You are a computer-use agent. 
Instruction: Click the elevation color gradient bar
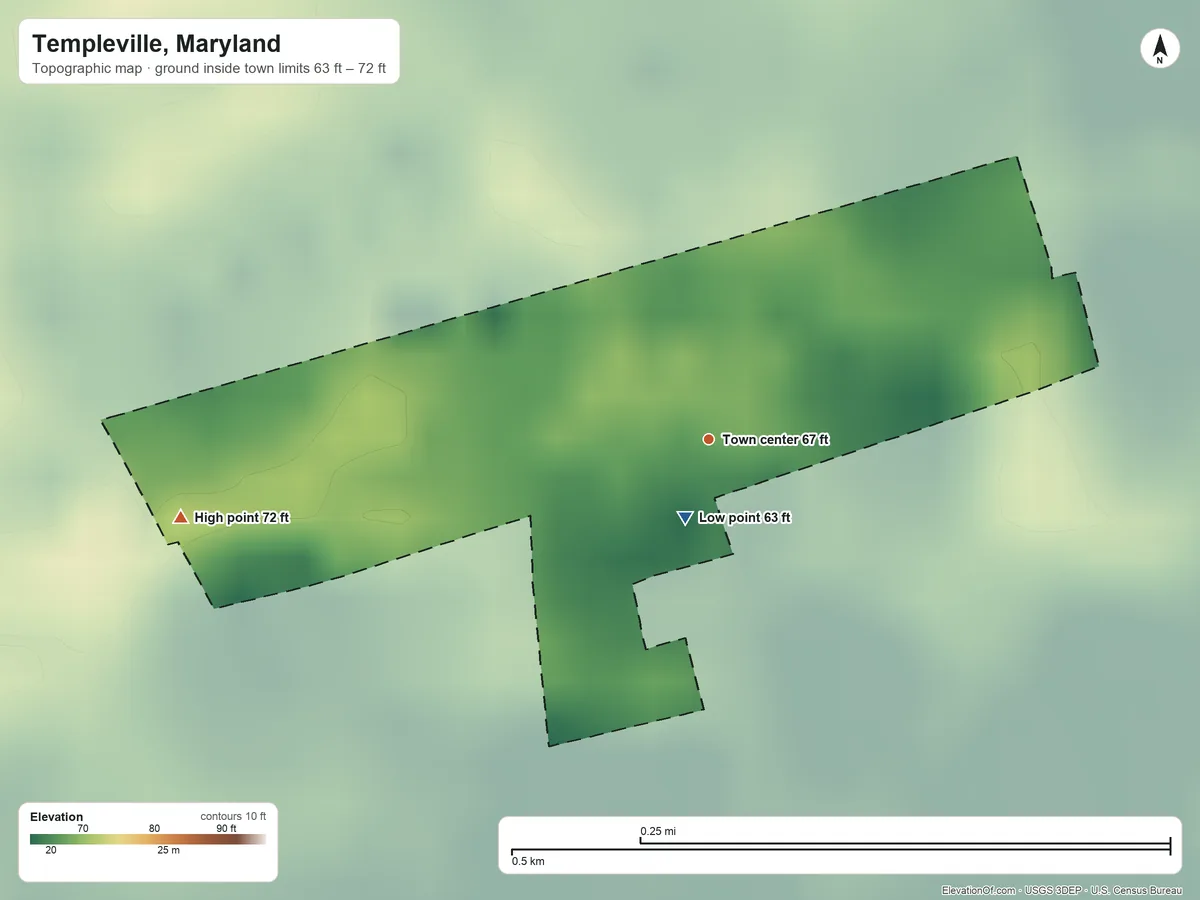(x=148, y=839)
